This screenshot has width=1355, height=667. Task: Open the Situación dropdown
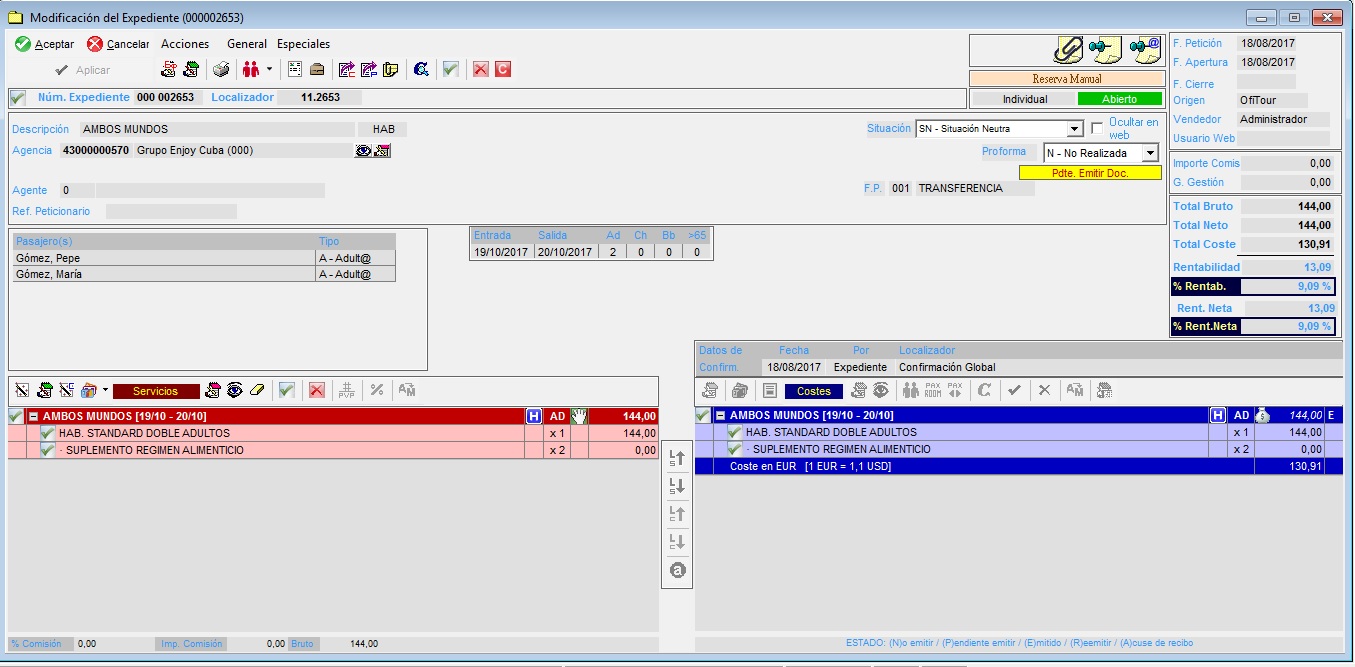1074,129
